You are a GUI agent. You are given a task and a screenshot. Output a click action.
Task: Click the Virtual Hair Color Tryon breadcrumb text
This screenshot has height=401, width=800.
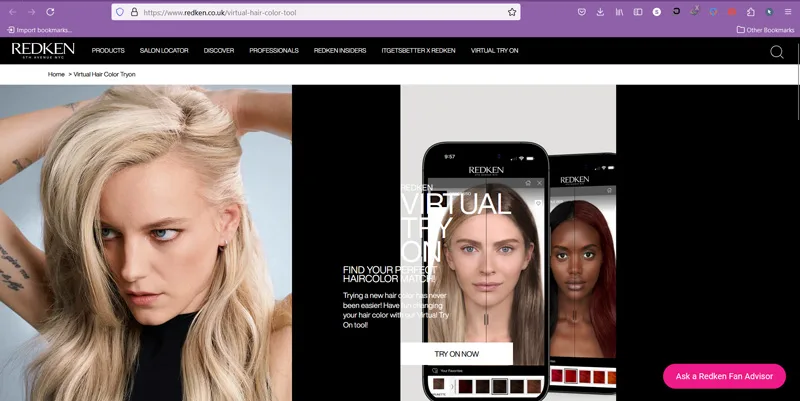pos(105,74)
